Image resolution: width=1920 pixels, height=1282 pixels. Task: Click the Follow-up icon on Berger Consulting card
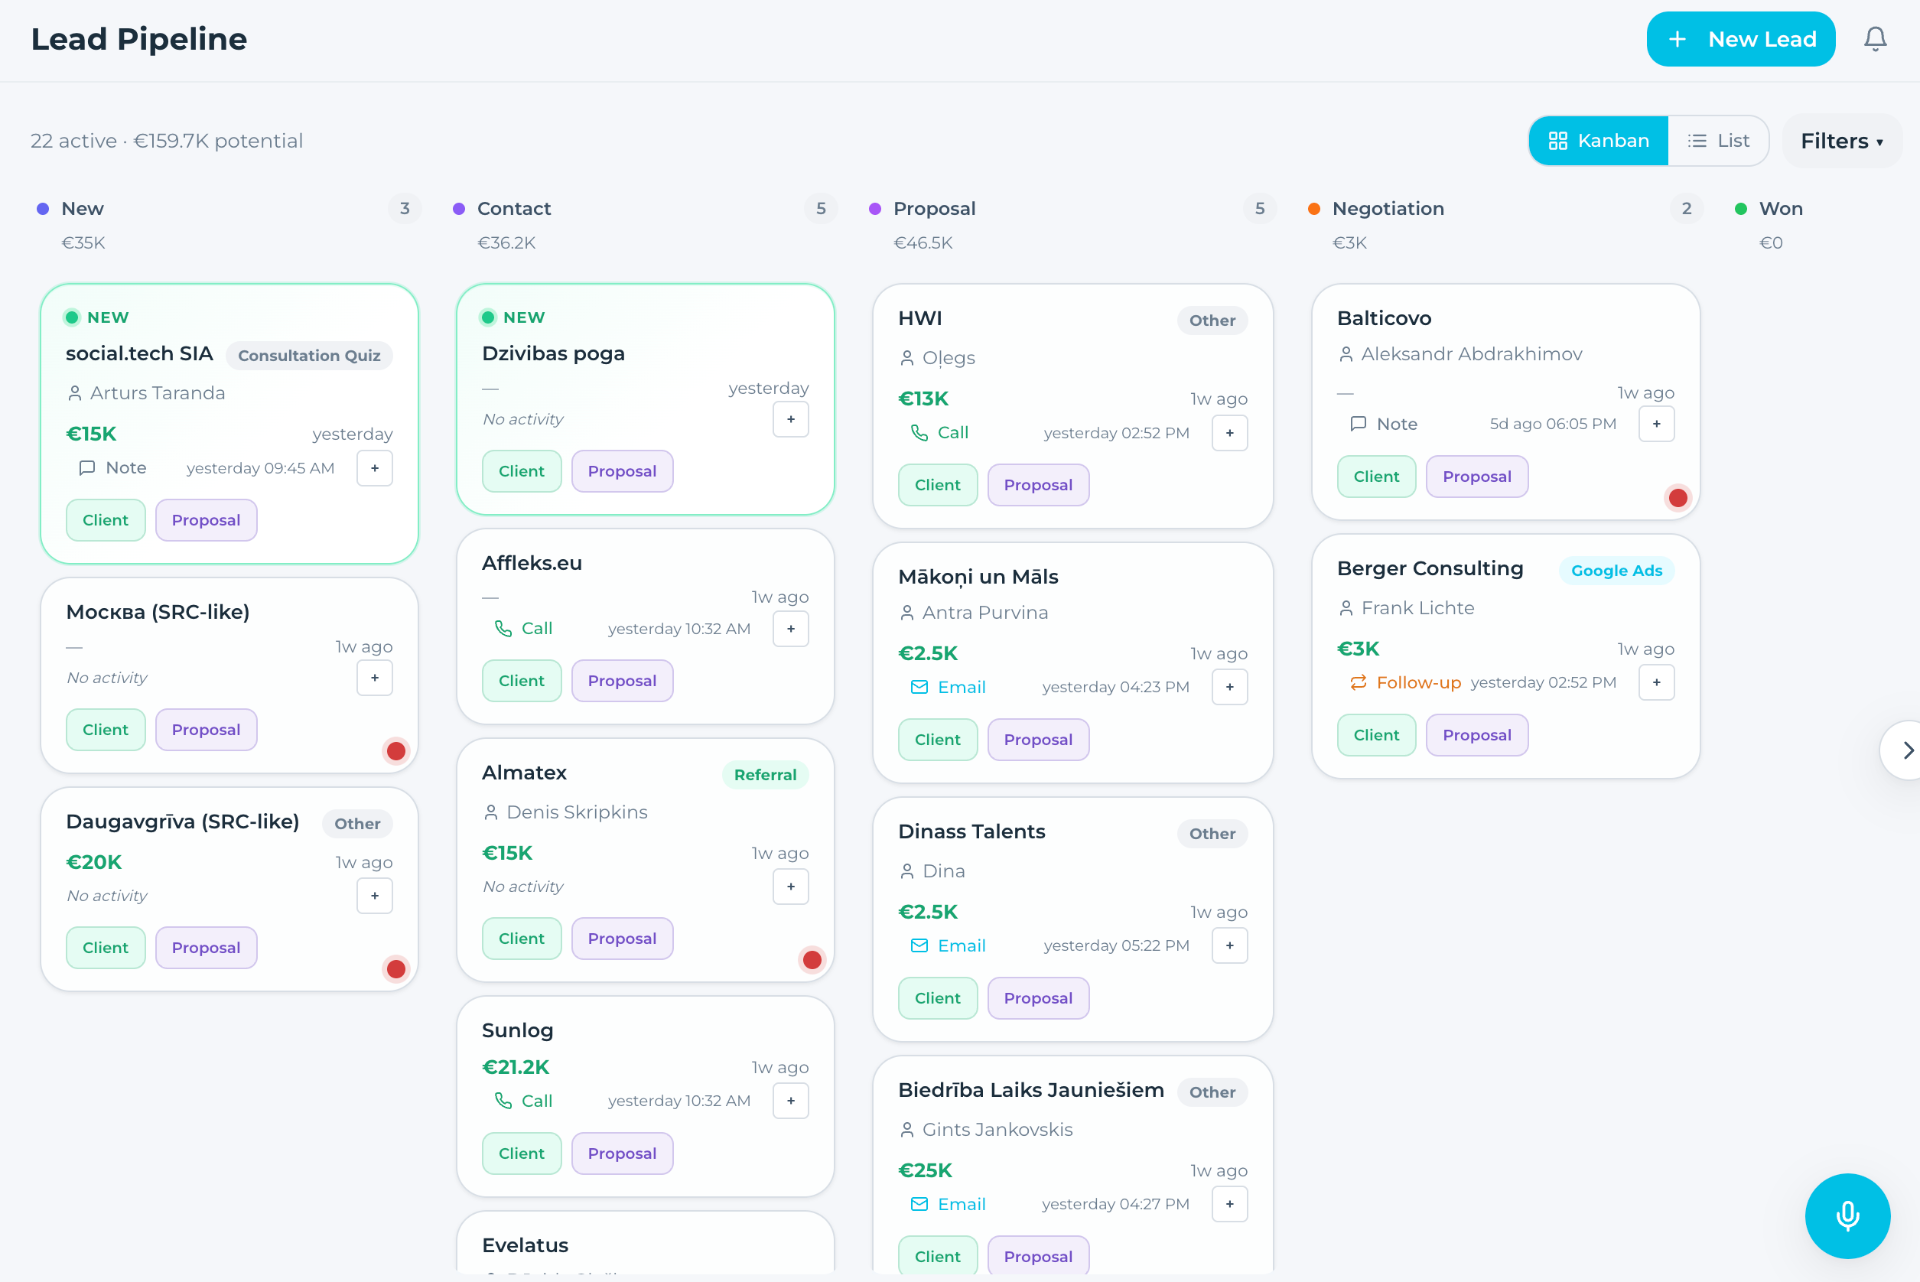[1358, 682]
